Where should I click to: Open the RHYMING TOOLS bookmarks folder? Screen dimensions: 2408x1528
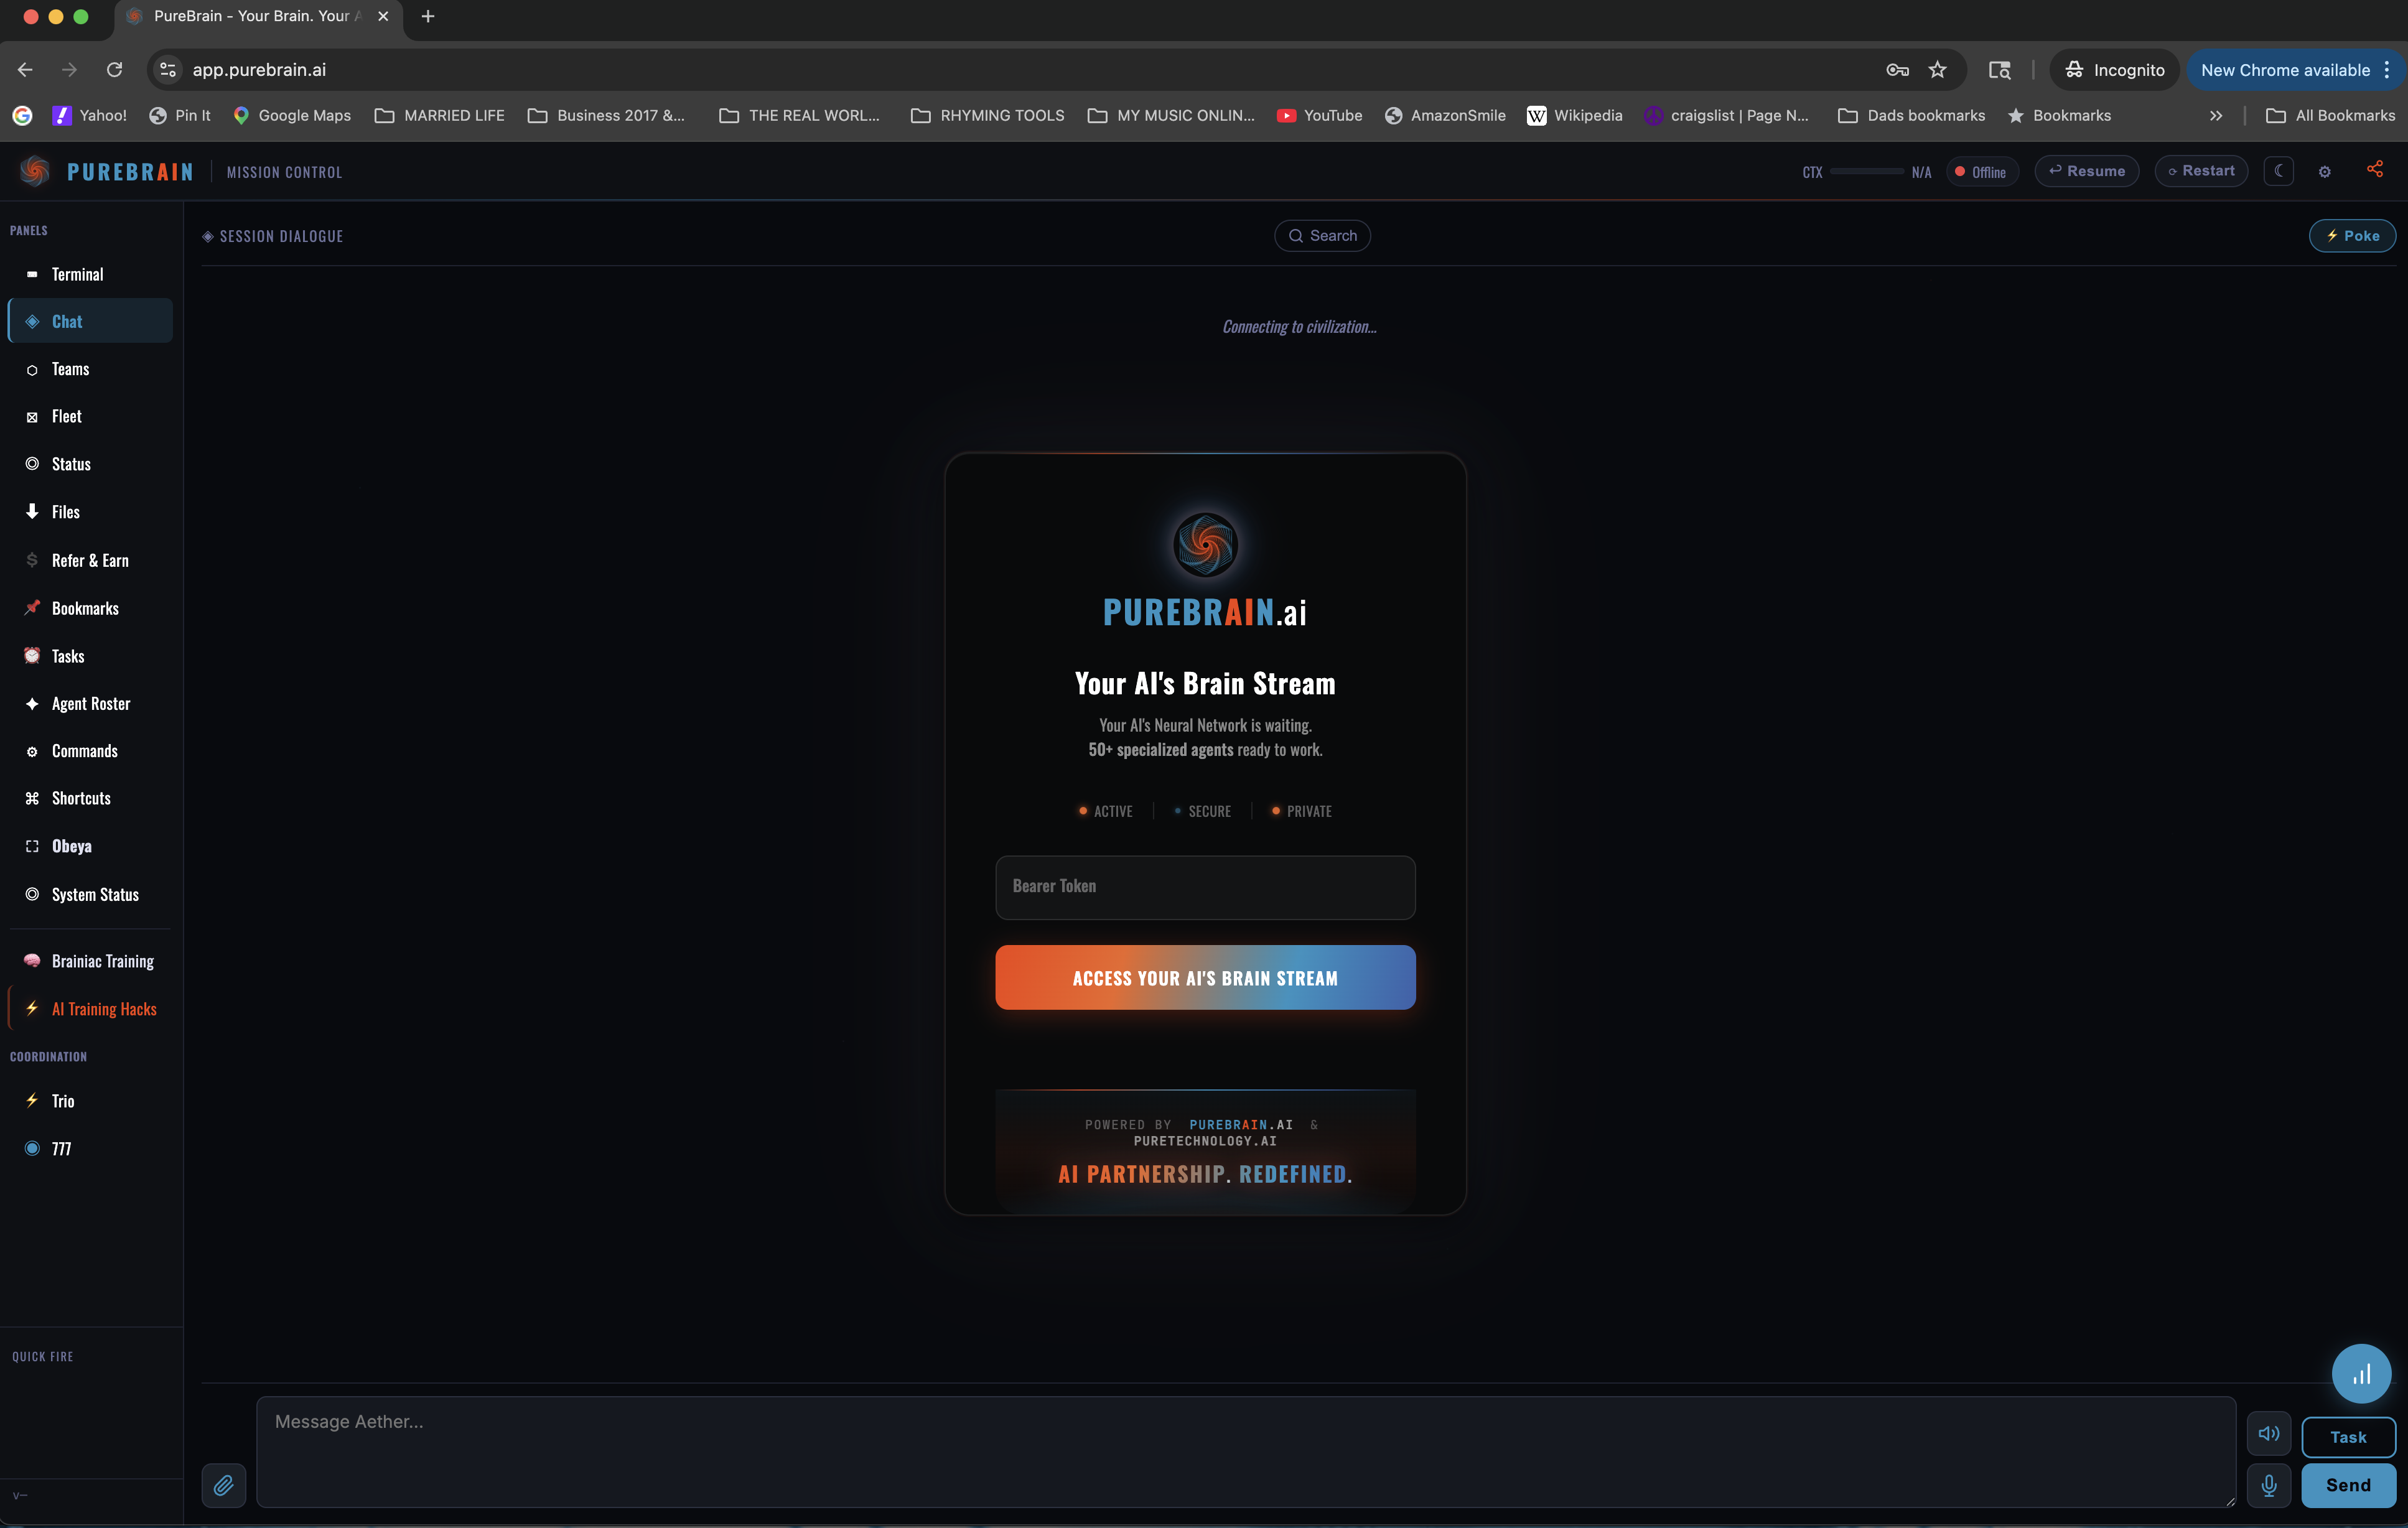987,116
